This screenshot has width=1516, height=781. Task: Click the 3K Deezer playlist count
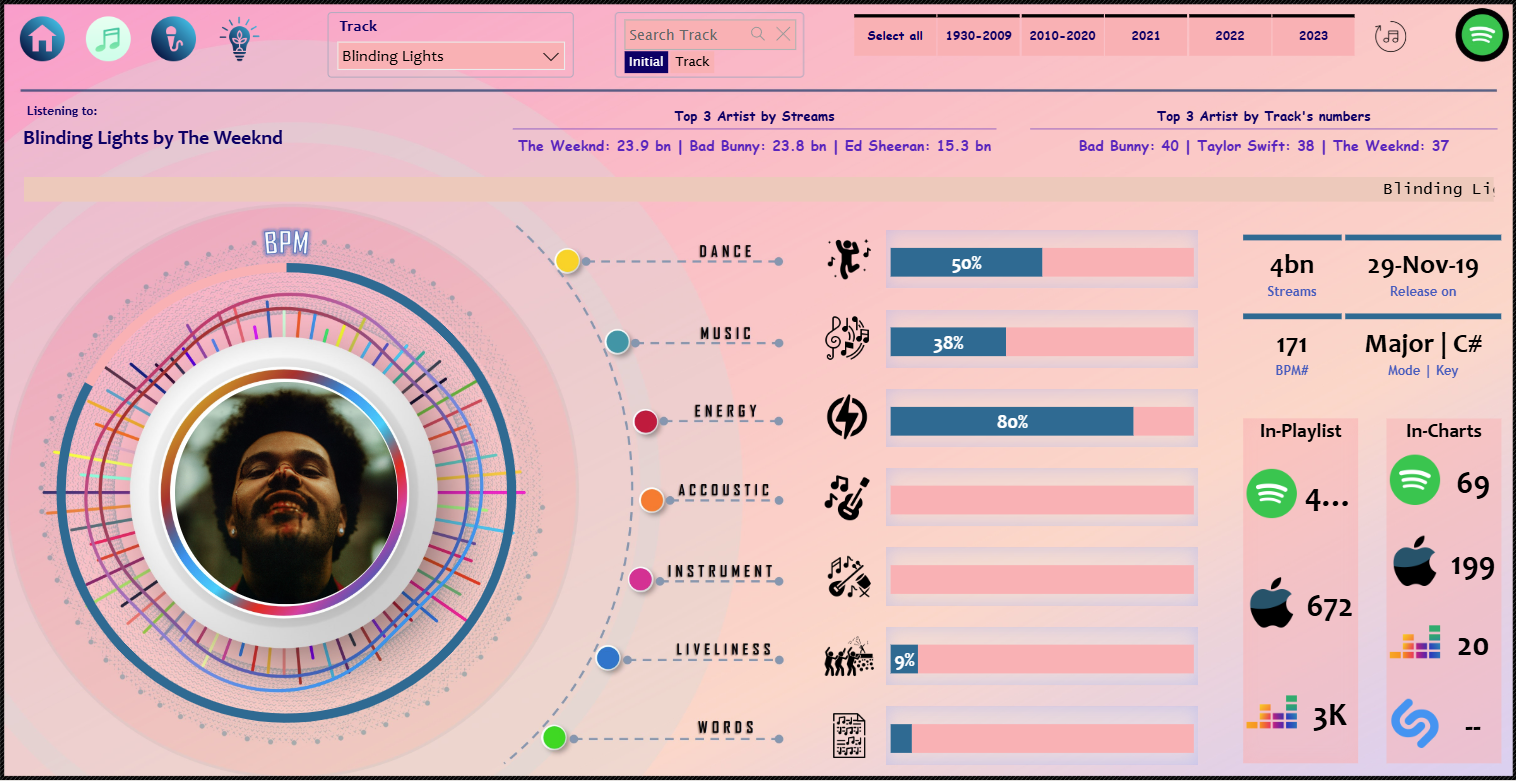[x=1329, y=715]
